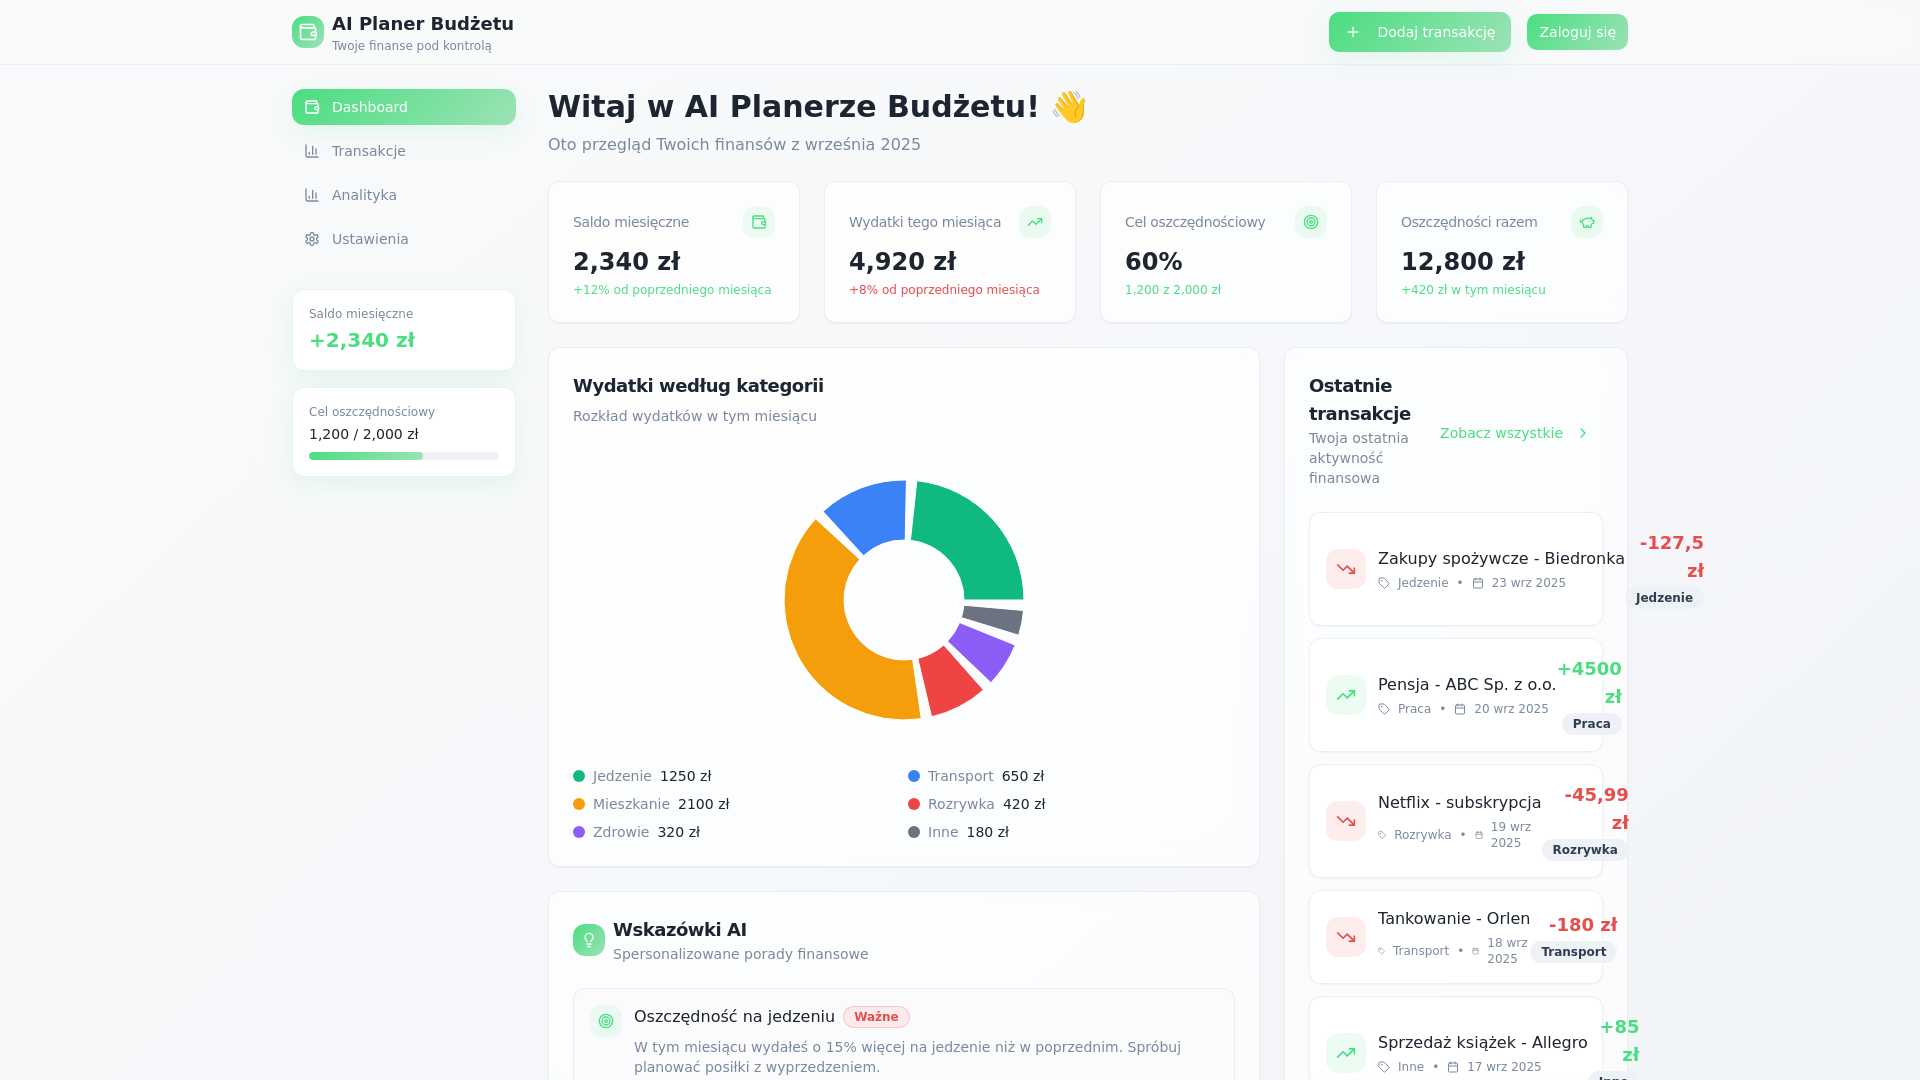Click the orange Mieszkanie donut chart segment

(830, 630)
